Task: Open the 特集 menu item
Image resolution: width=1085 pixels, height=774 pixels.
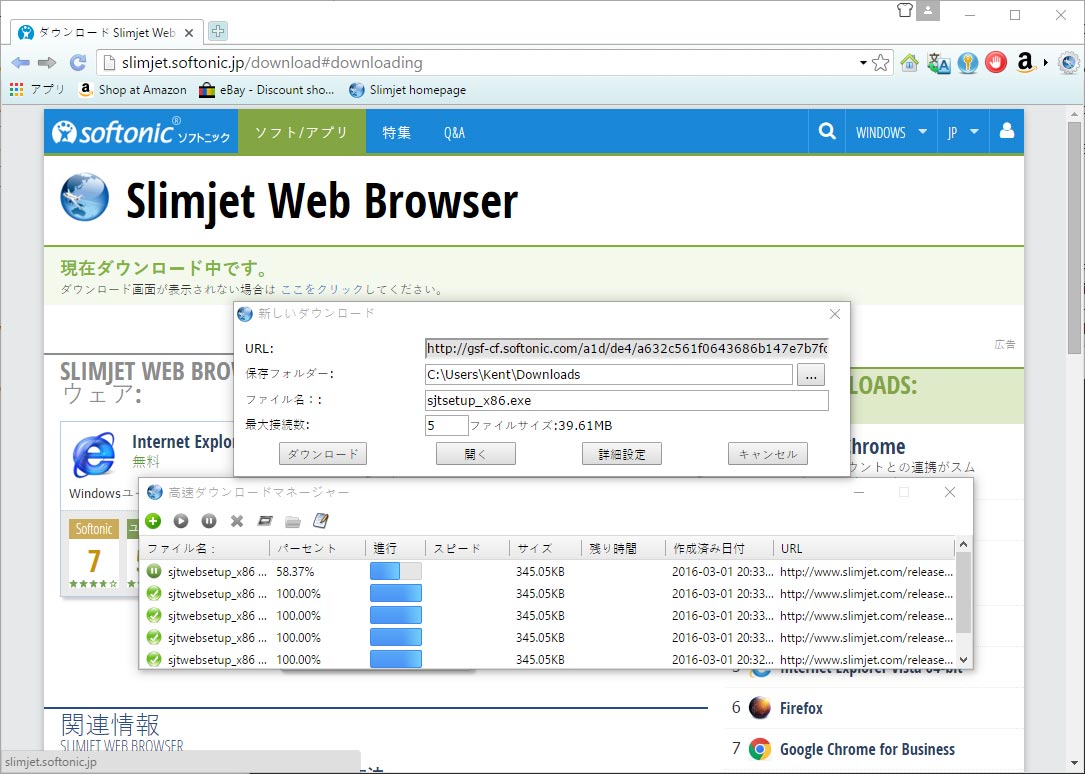Action: (x=396, y=132)
